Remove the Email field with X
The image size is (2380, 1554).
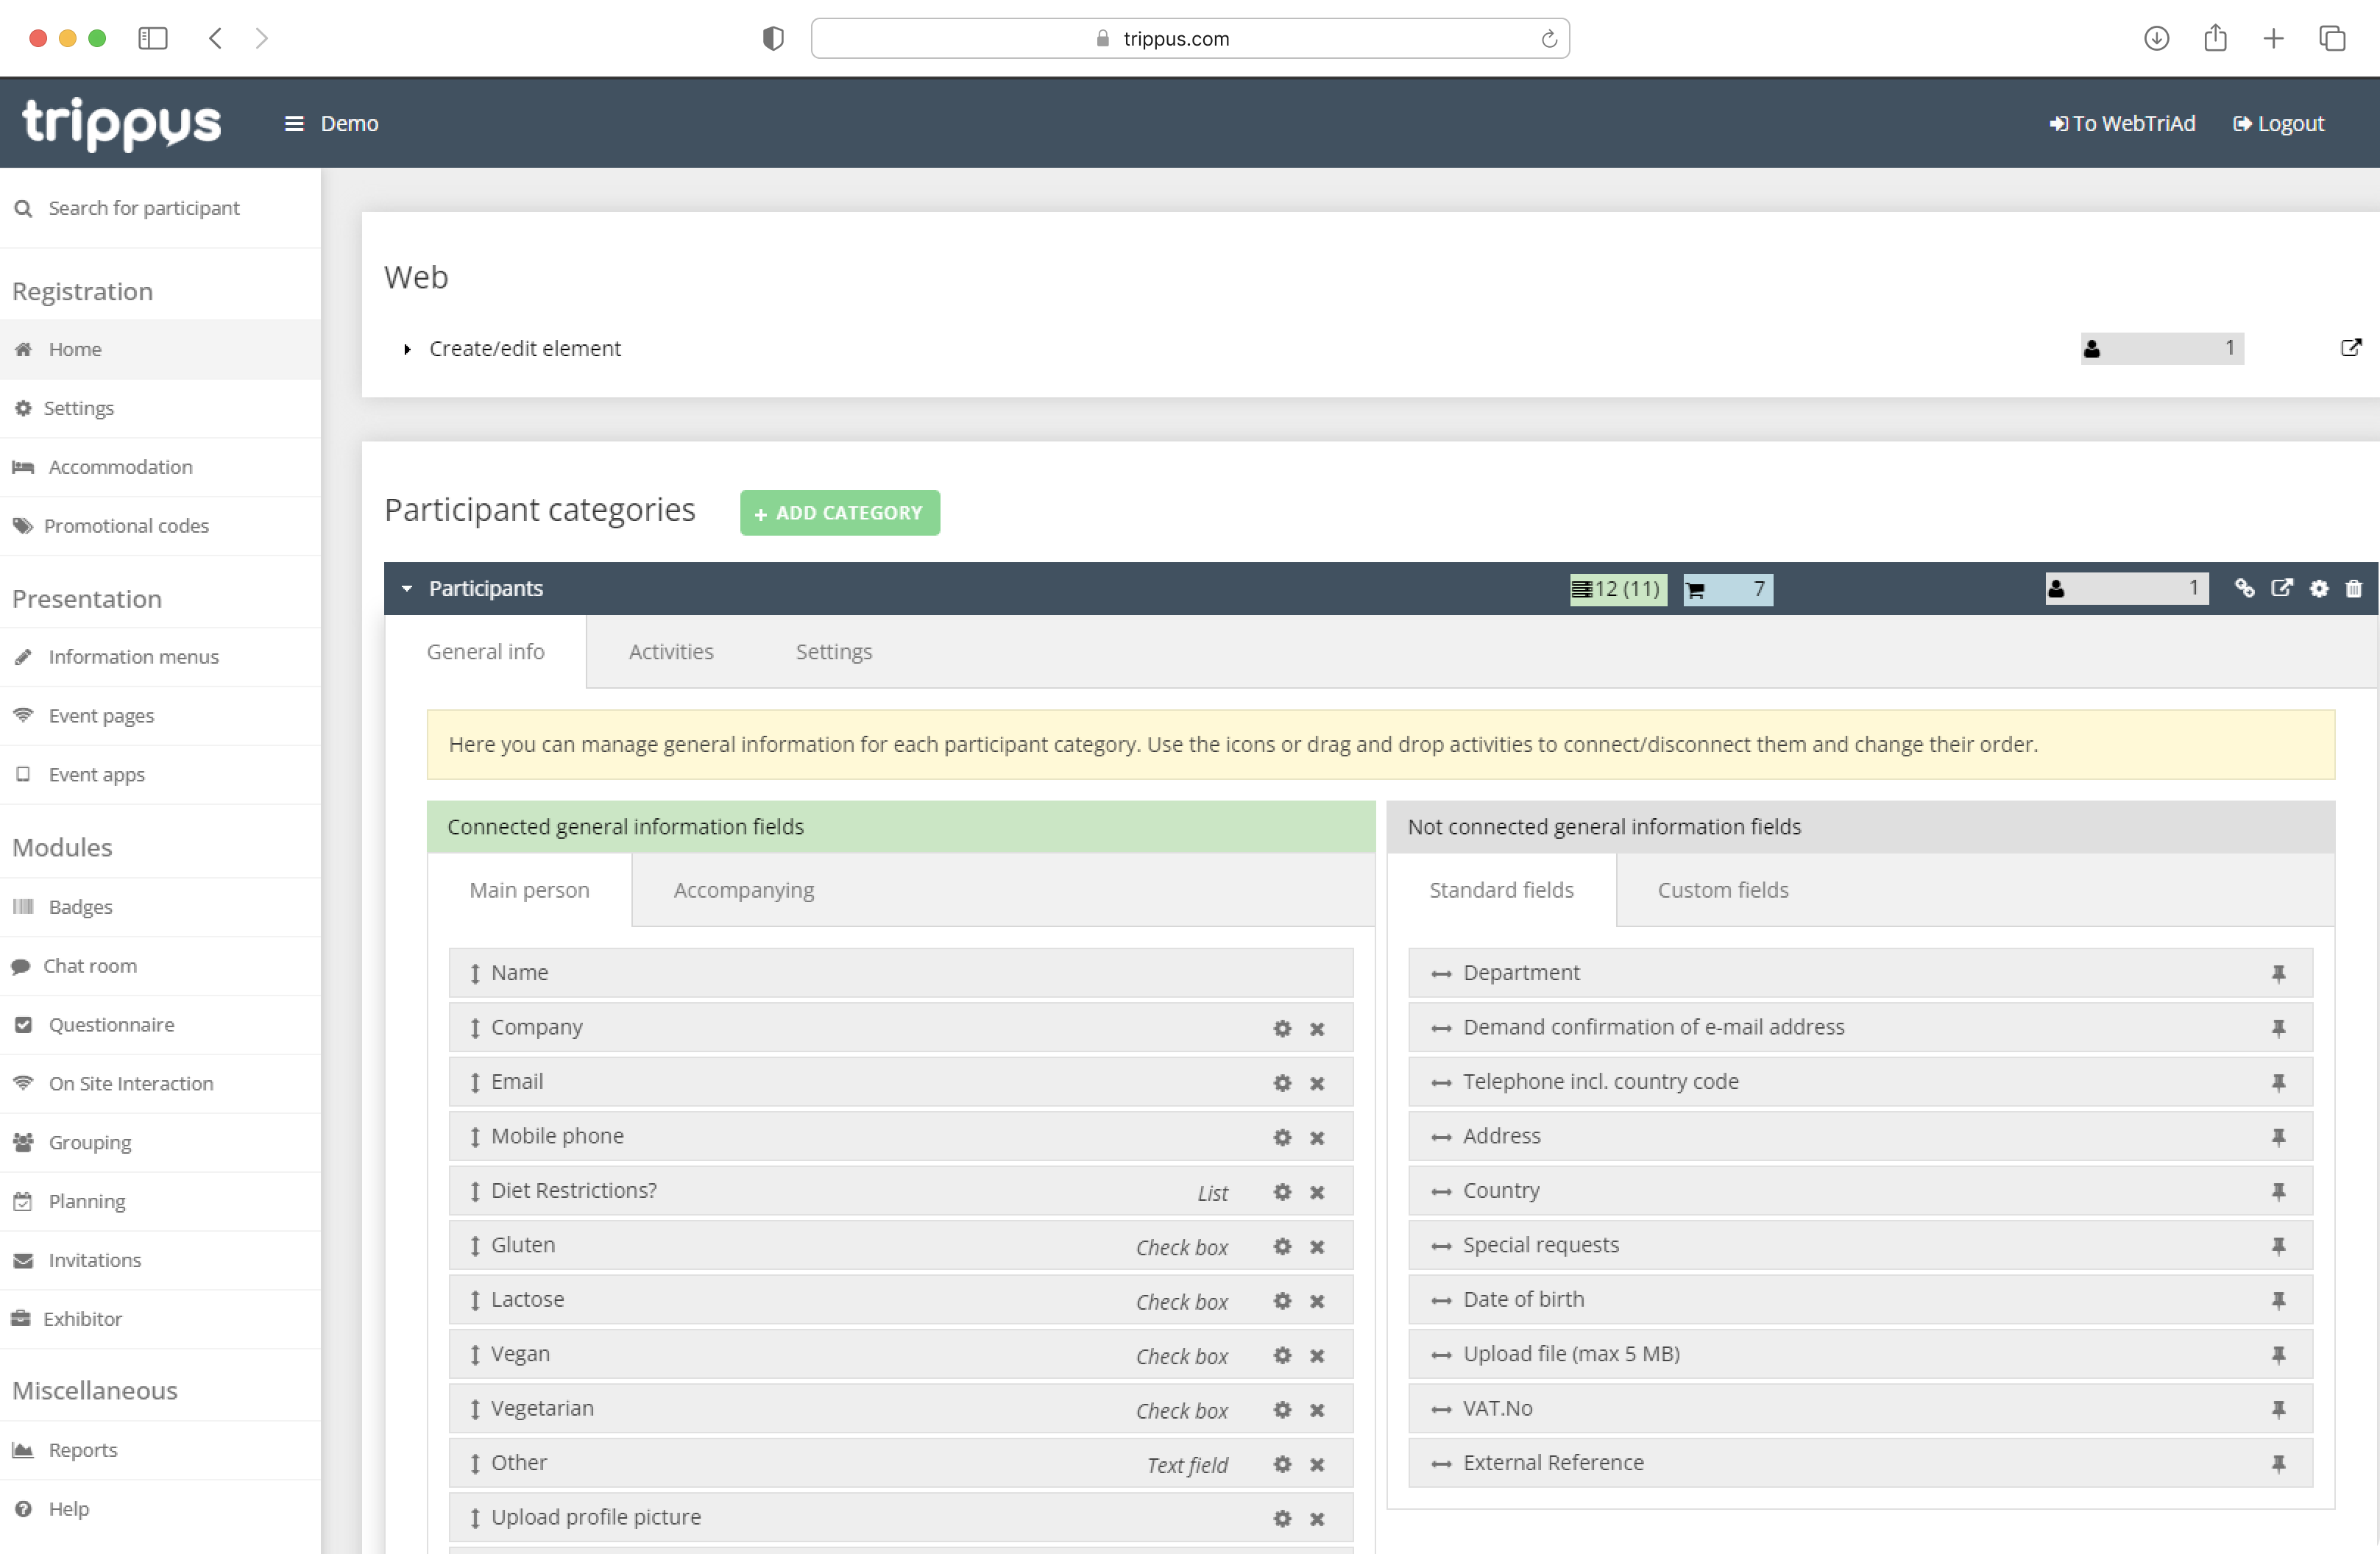1317,1083
